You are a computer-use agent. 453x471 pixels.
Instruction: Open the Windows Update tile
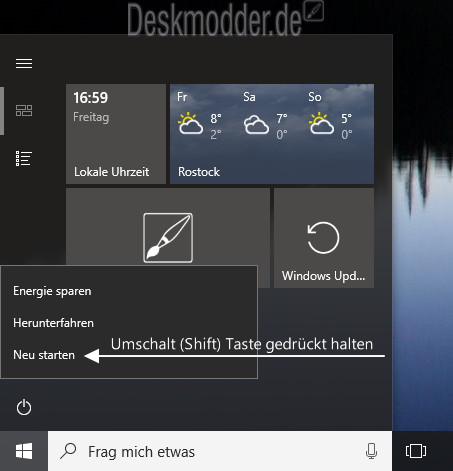pyautogui.click(x=324, y=238)
